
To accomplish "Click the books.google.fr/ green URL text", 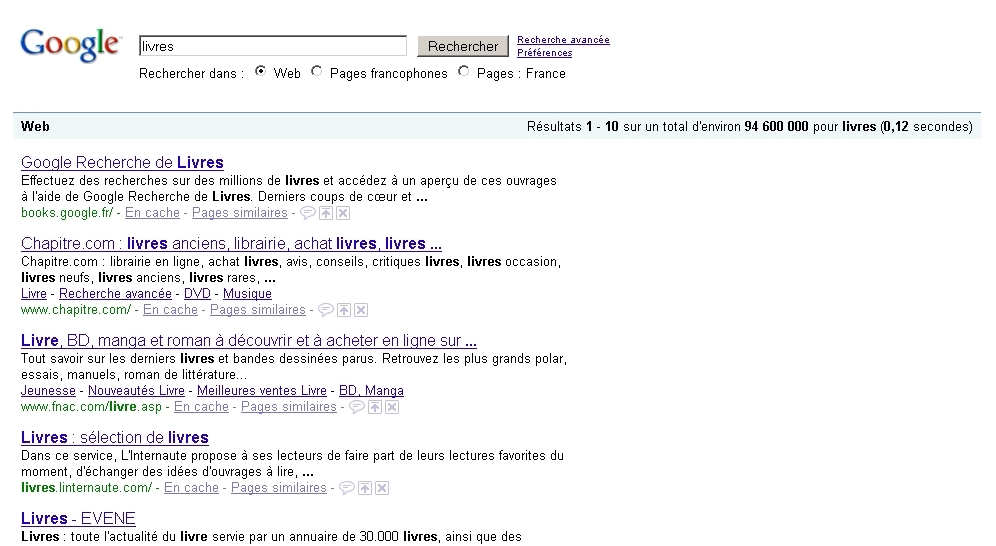I will click(67, 213).
